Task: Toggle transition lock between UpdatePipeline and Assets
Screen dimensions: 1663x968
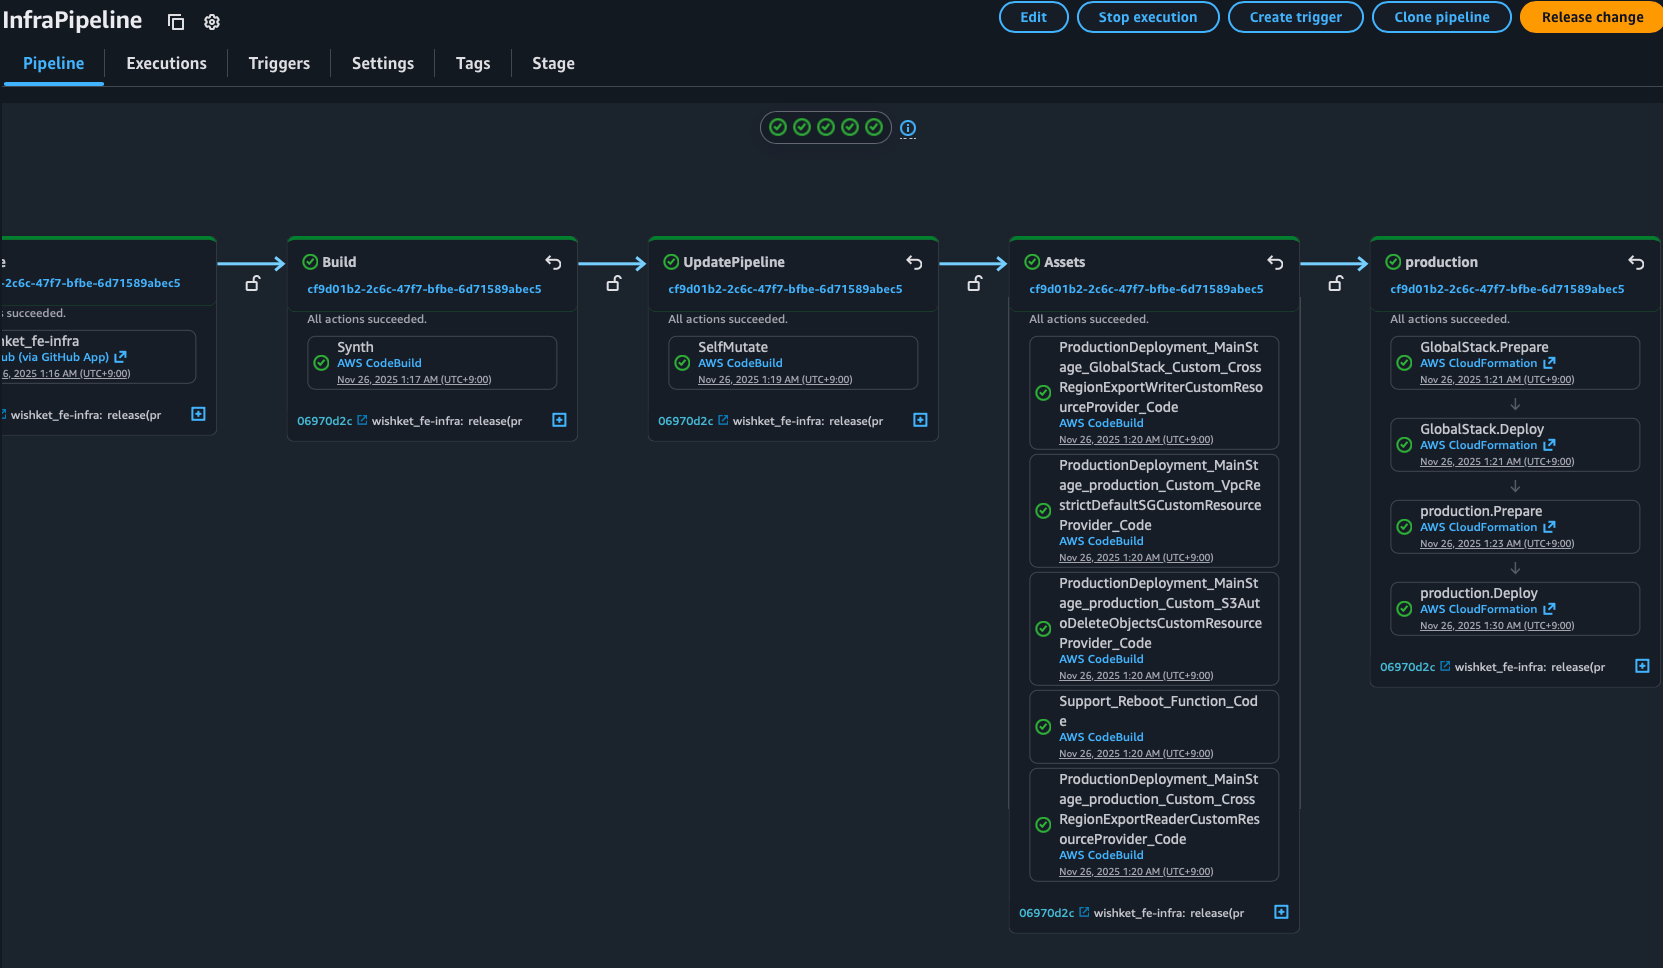Action: point(974,284)
